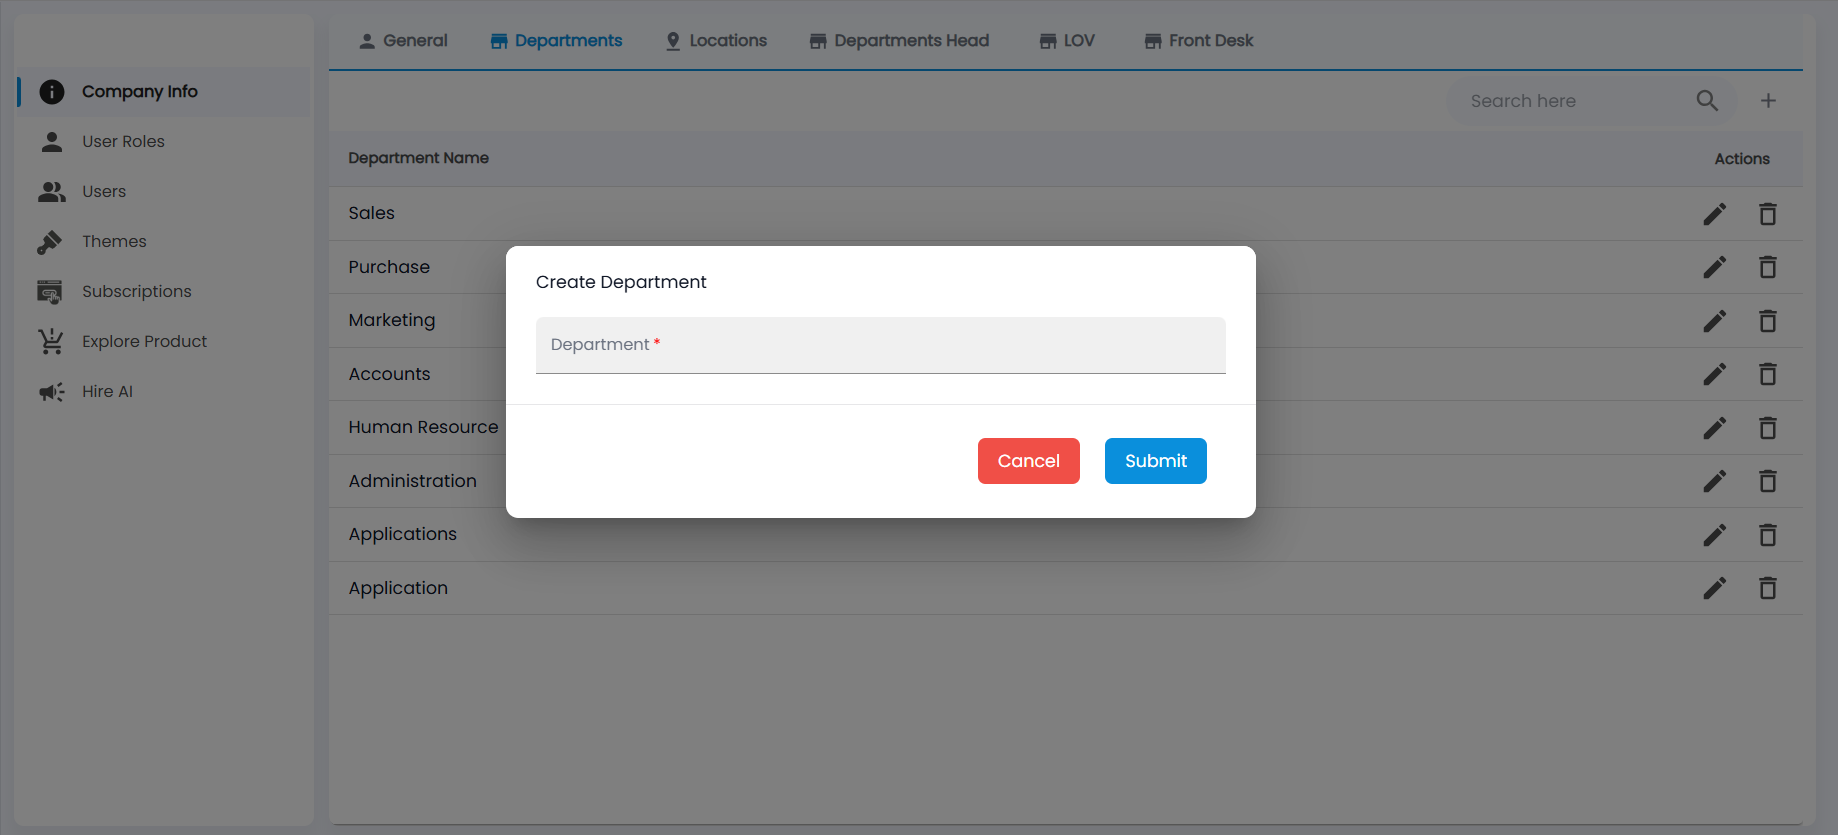Edit the Purchase department row

[1715, 267]
